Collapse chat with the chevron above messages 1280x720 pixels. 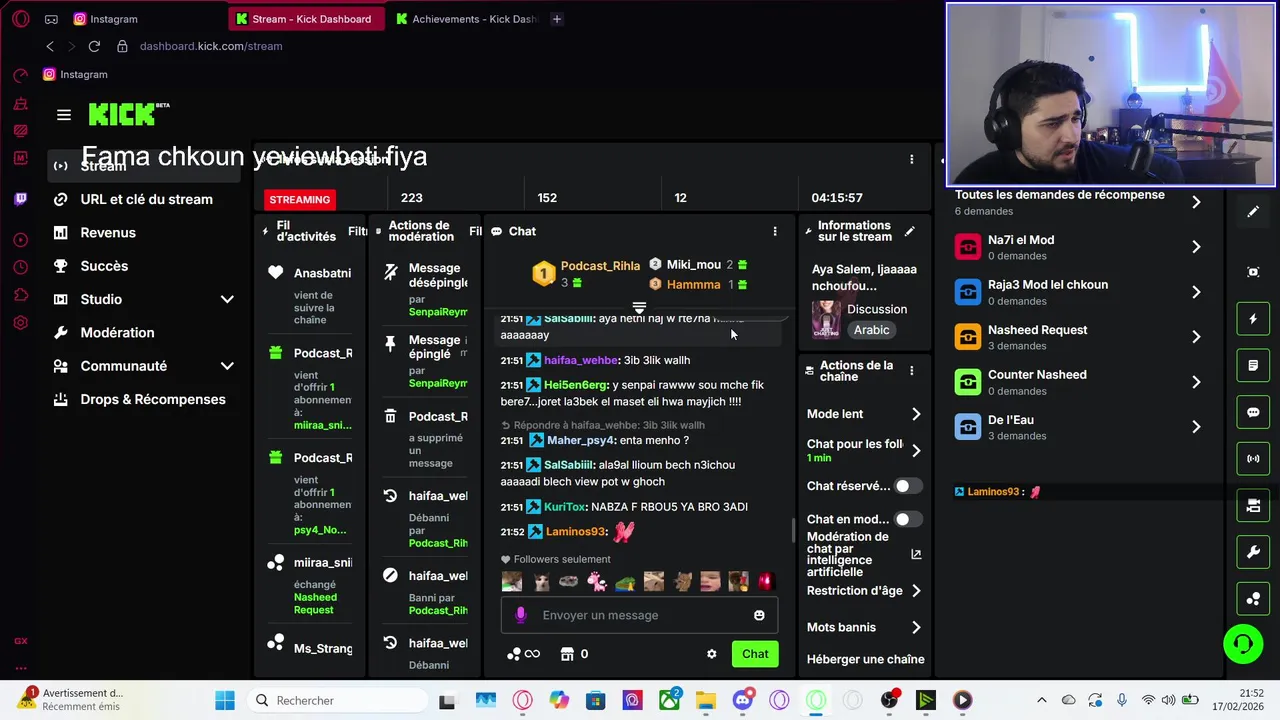639,307
